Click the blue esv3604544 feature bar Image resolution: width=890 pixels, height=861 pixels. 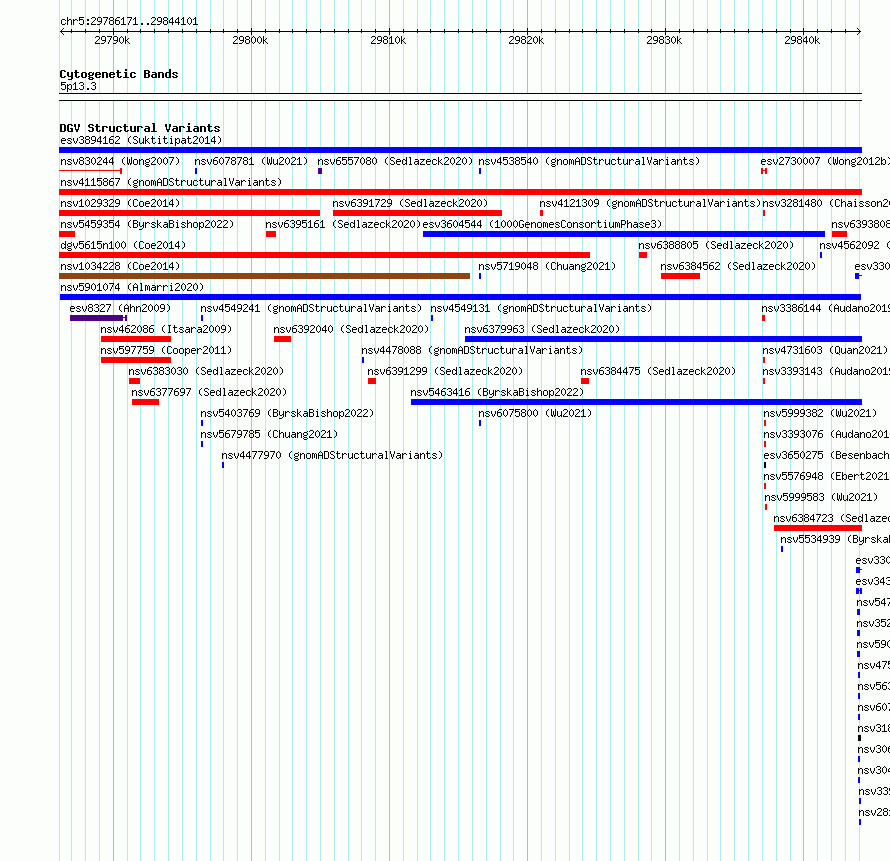pos(624,234)
